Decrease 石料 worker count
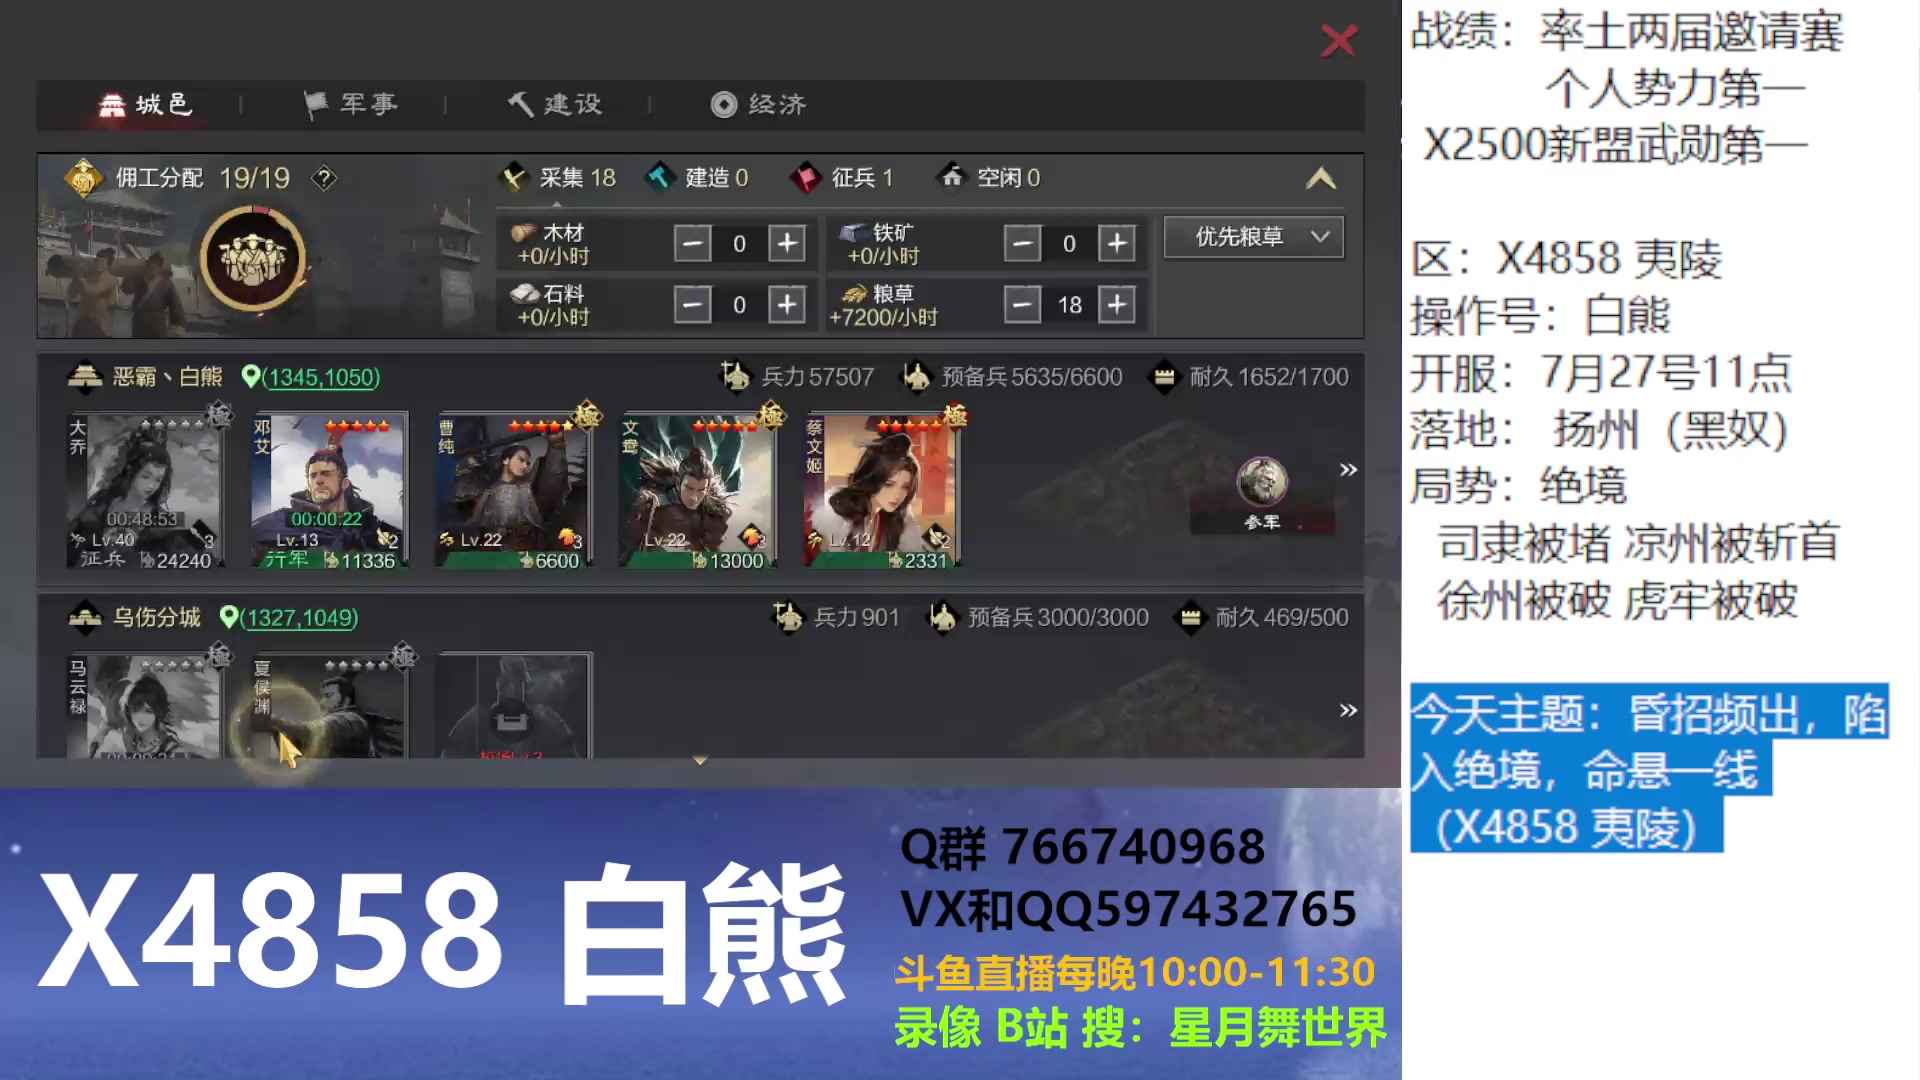1920x1080 pixels. (692, 304)
